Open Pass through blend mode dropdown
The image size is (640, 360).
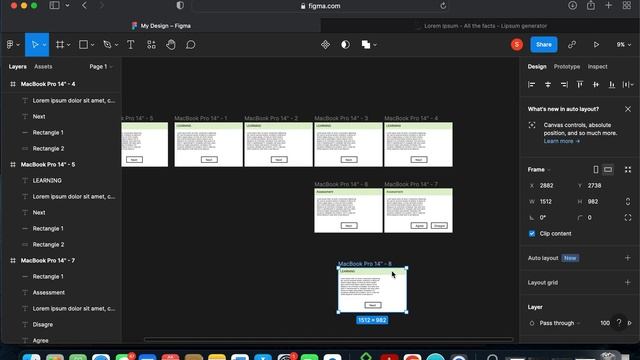(x=560, y=323)
